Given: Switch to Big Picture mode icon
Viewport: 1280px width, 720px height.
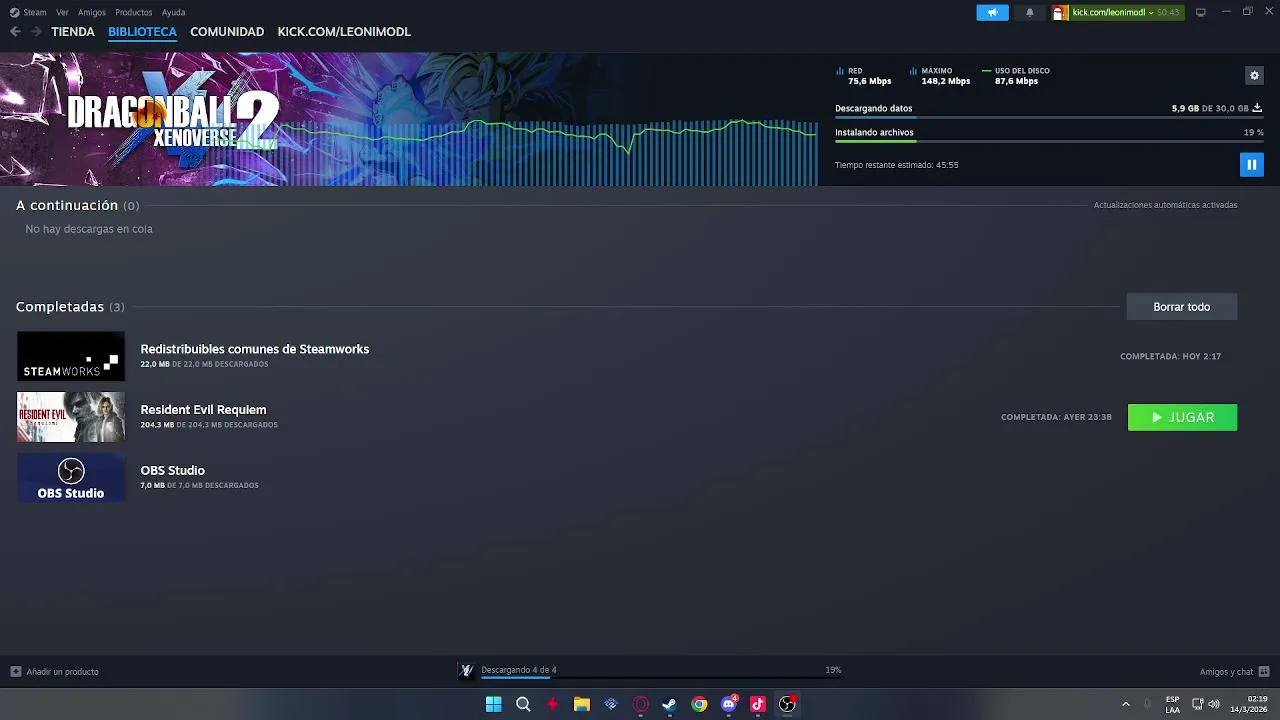Looking at the screenshot, I should tap(1201, 12).
